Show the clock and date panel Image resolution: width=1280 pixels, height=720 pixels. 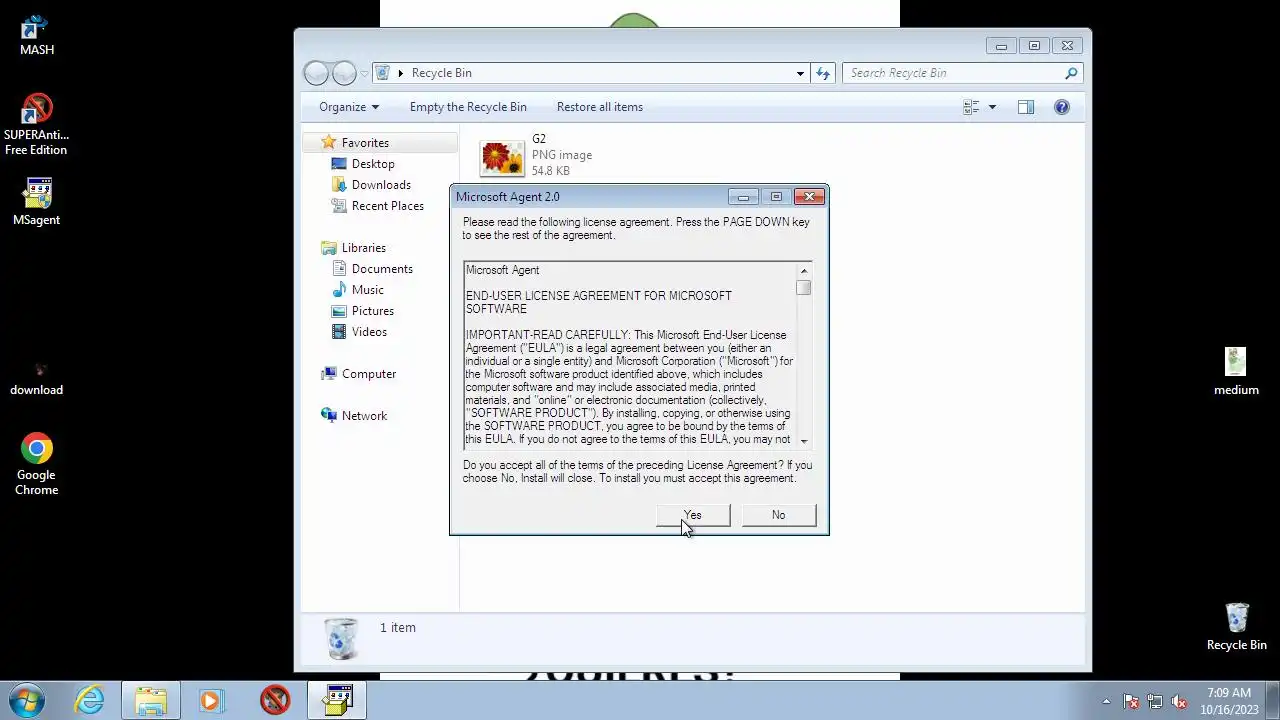pyautogui.click(x=1229, y=701)
